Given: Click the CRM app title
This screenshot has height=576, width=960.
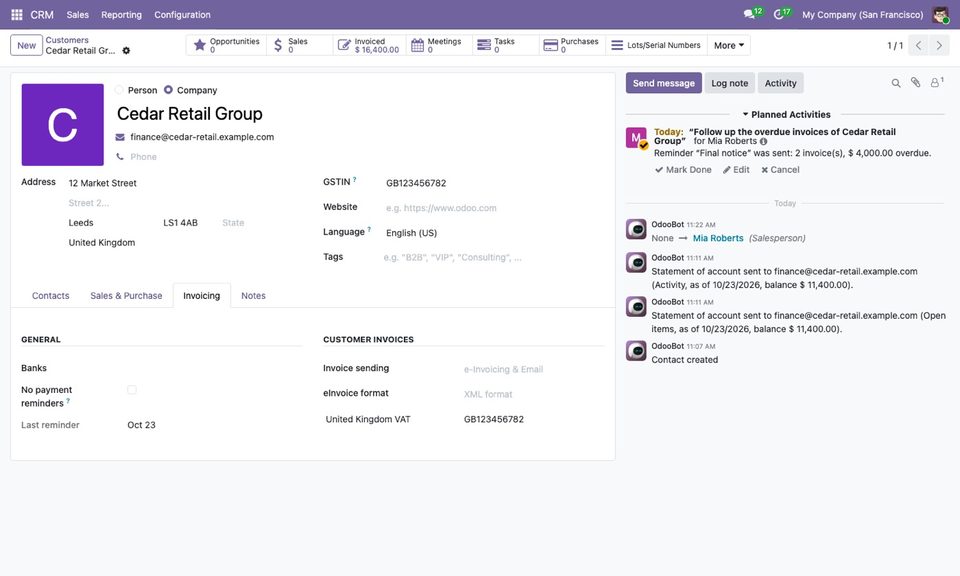Looking at the screenshot, I should tap(42, 15).
